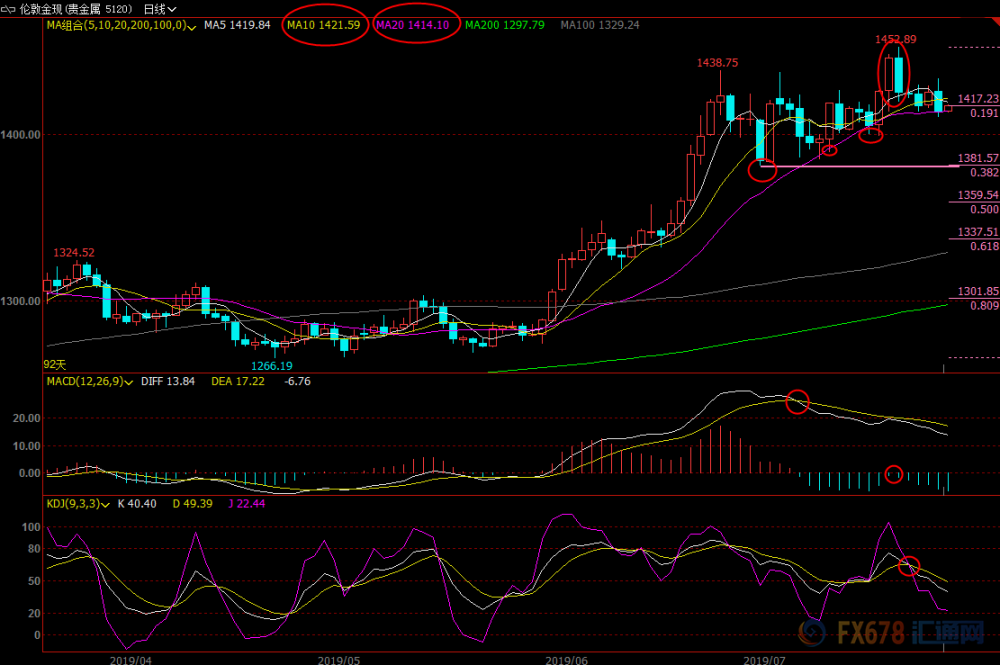This screenshot has width=1000, height=665.
Task: Click the DEA 17.22 readout
Action: point(237,381)
